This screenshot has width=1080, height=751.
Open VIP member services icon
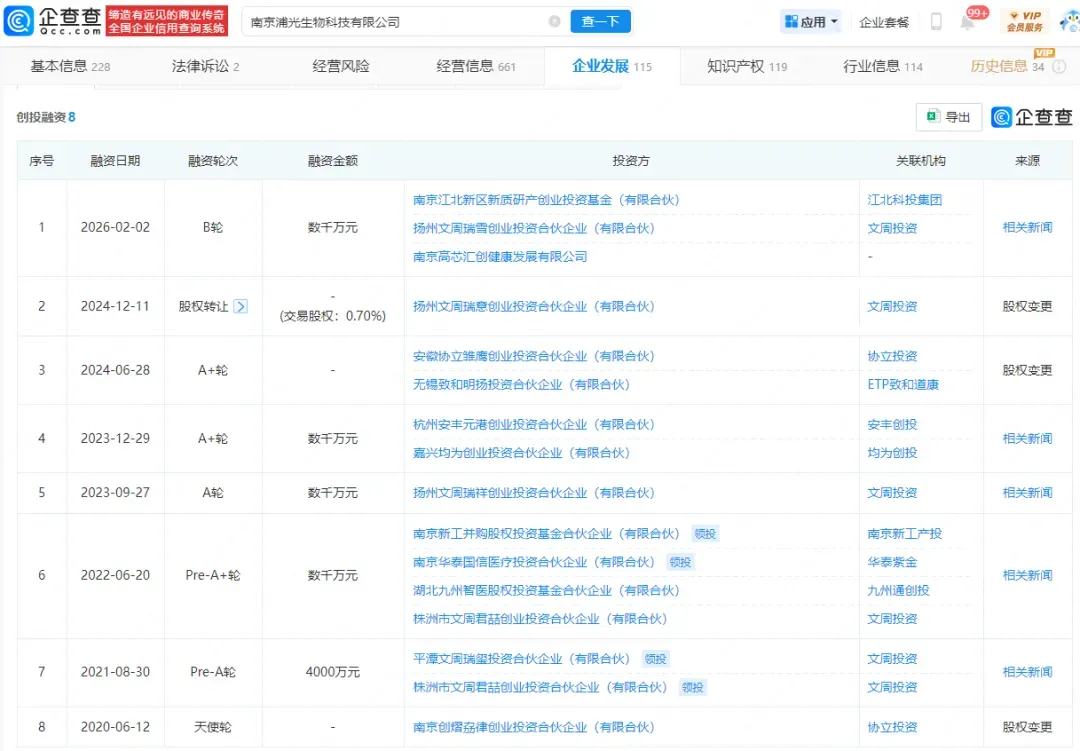[x=1025, y=21]
